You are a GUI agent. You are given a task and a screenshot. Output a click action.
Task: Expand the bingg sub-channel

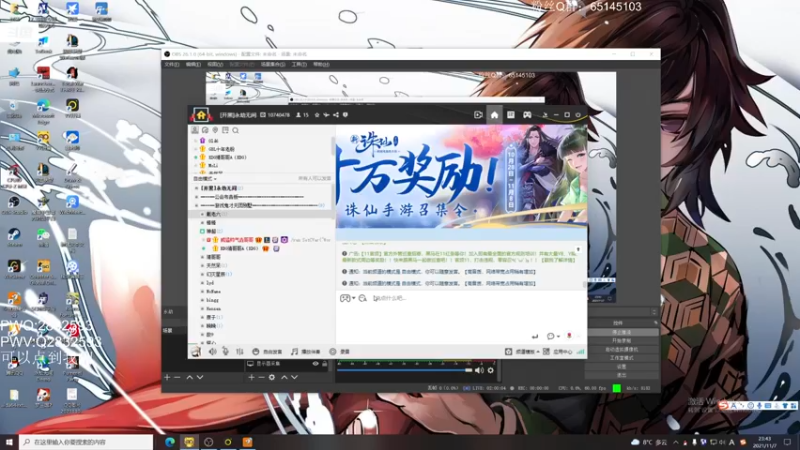pyautogui.click(x=202, y=300)
